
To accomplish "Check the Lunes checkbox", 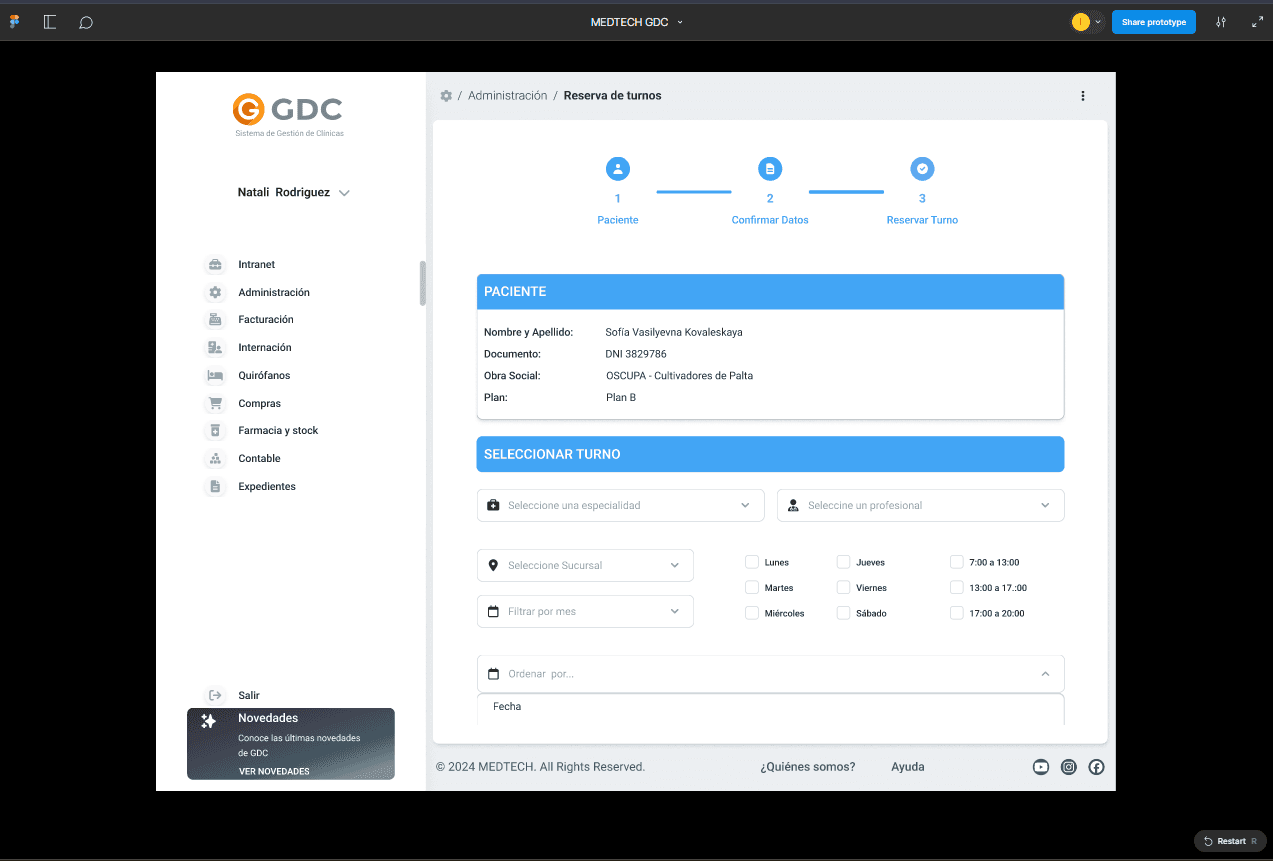I will coord(752,562).
